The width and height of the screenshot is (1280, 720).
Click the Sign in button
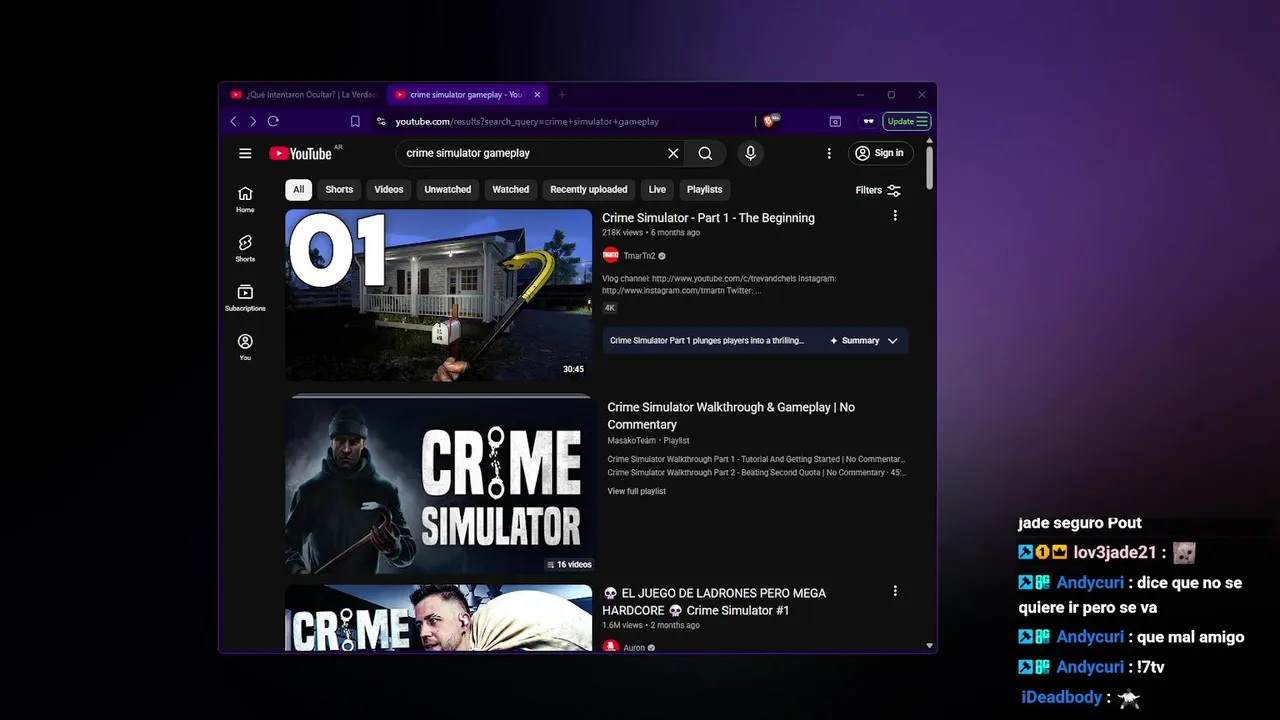[x=880, y=153]
